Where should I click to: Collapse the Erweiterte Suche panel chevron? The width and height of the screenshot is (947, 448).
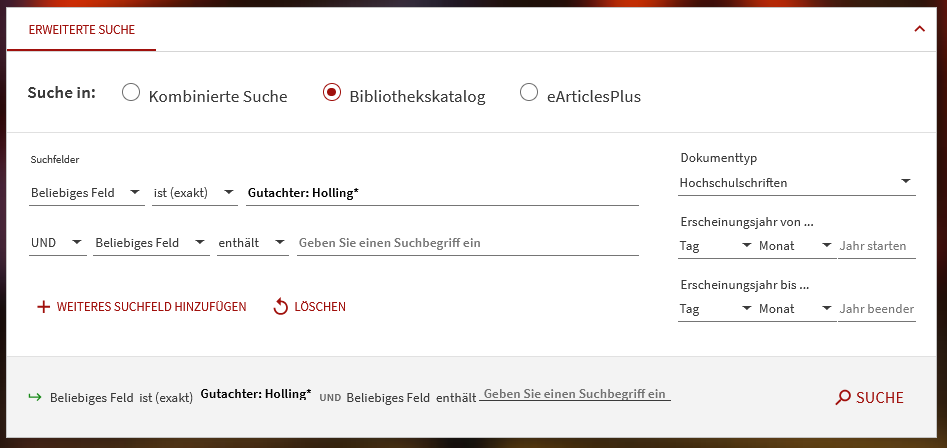[x=919, y=29]
